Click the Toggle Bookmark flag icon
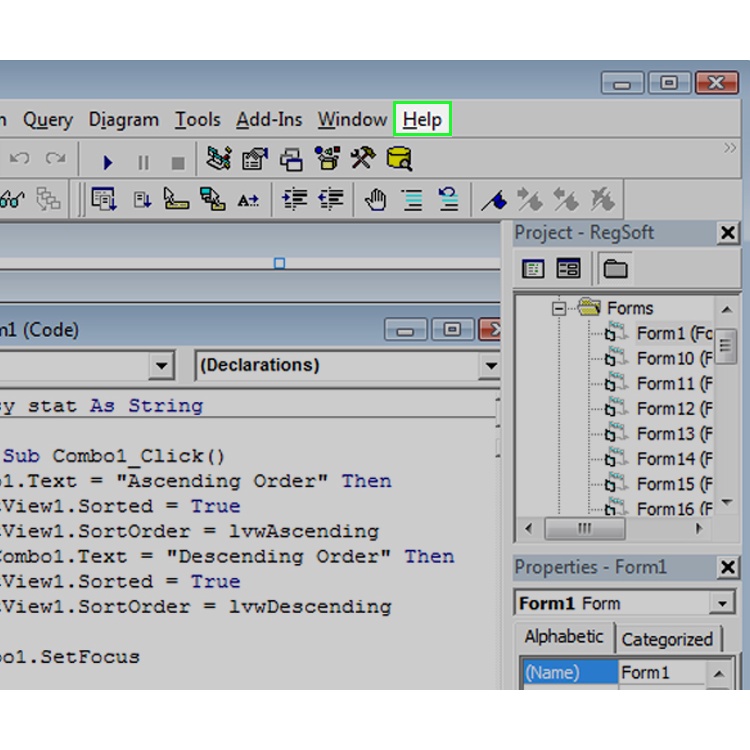The width and height of the screenshot is (750, 750). (493, 200)
